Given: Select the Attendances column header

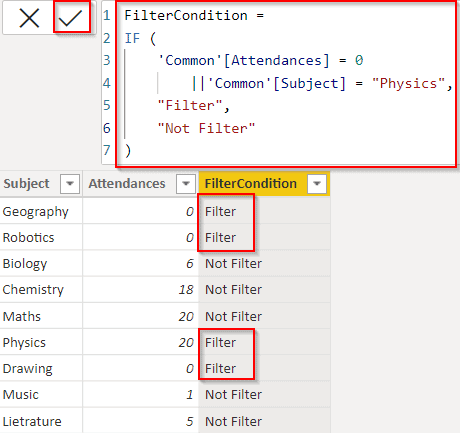Looking at the screenshot, I should (140, 183).
